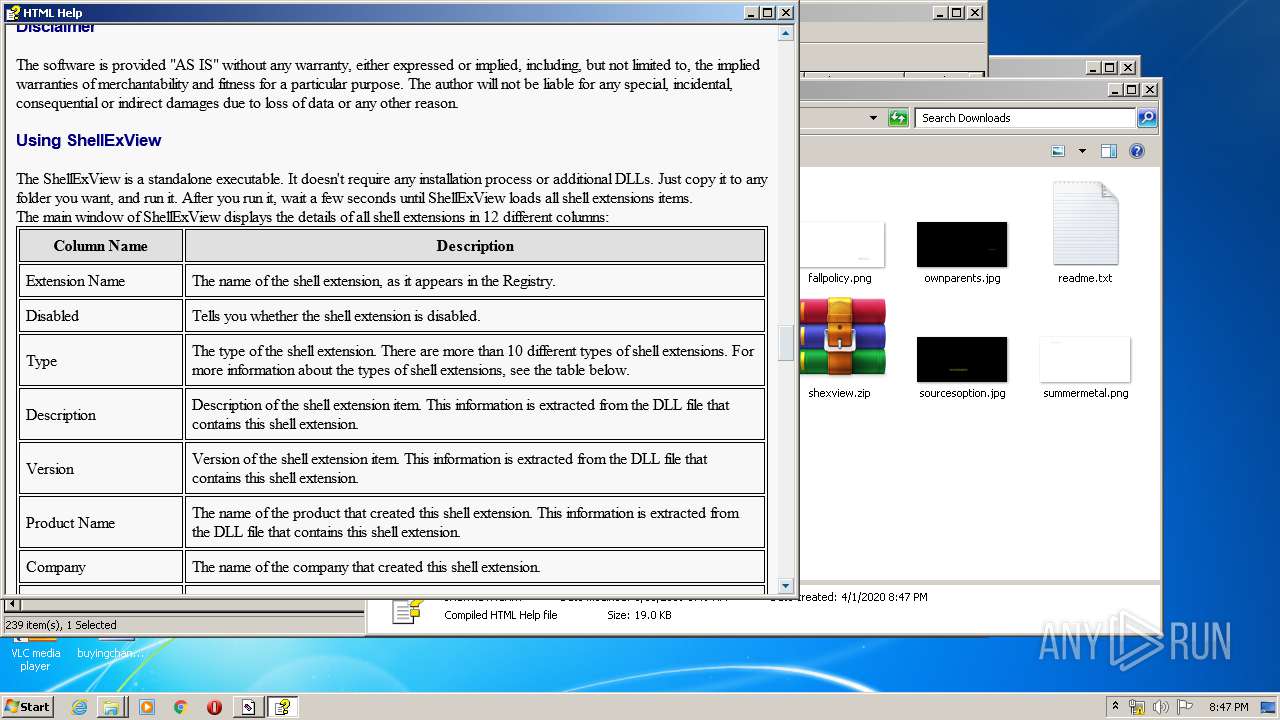Image resolution: width=1280 pixels, height=720 pixels.
Task: Minimize the HTML Help window
Action: [x=751, y=13]
